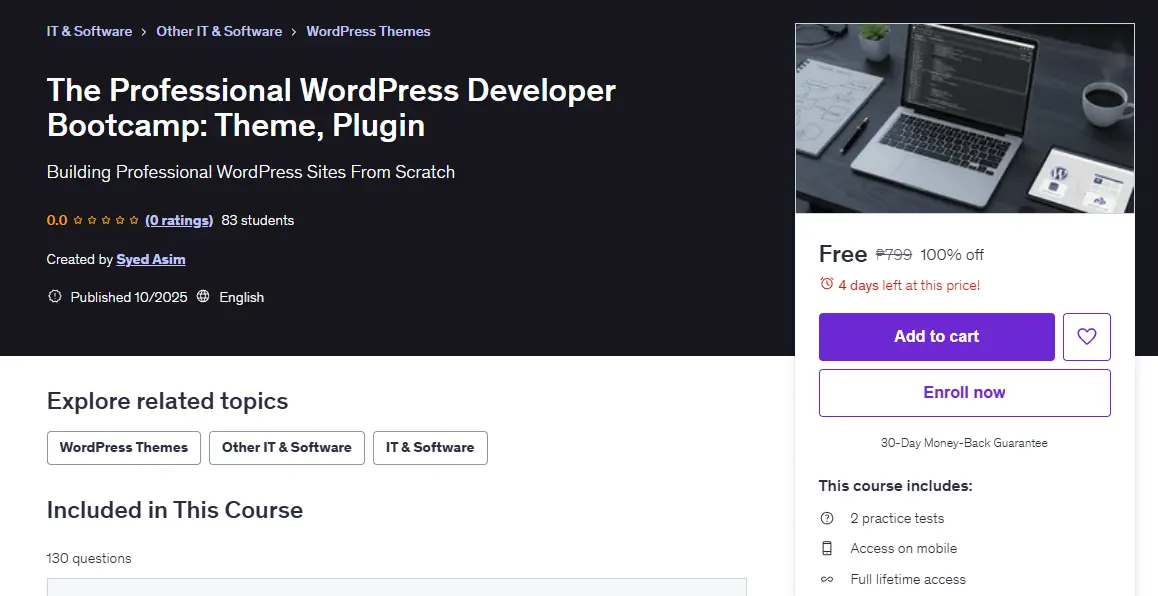The width and height of the screenshot is (1158, 596).
Task: Click the chevron before WordPress Themes breadcrumb
Action: [x=294, y=32]
